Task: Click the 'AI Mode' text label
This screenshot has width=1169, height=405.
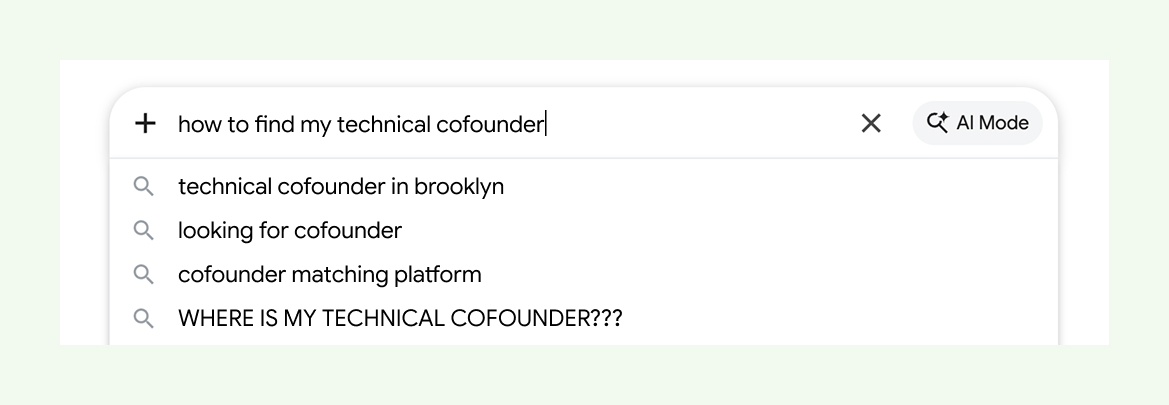Action: [x=992, y=123]
